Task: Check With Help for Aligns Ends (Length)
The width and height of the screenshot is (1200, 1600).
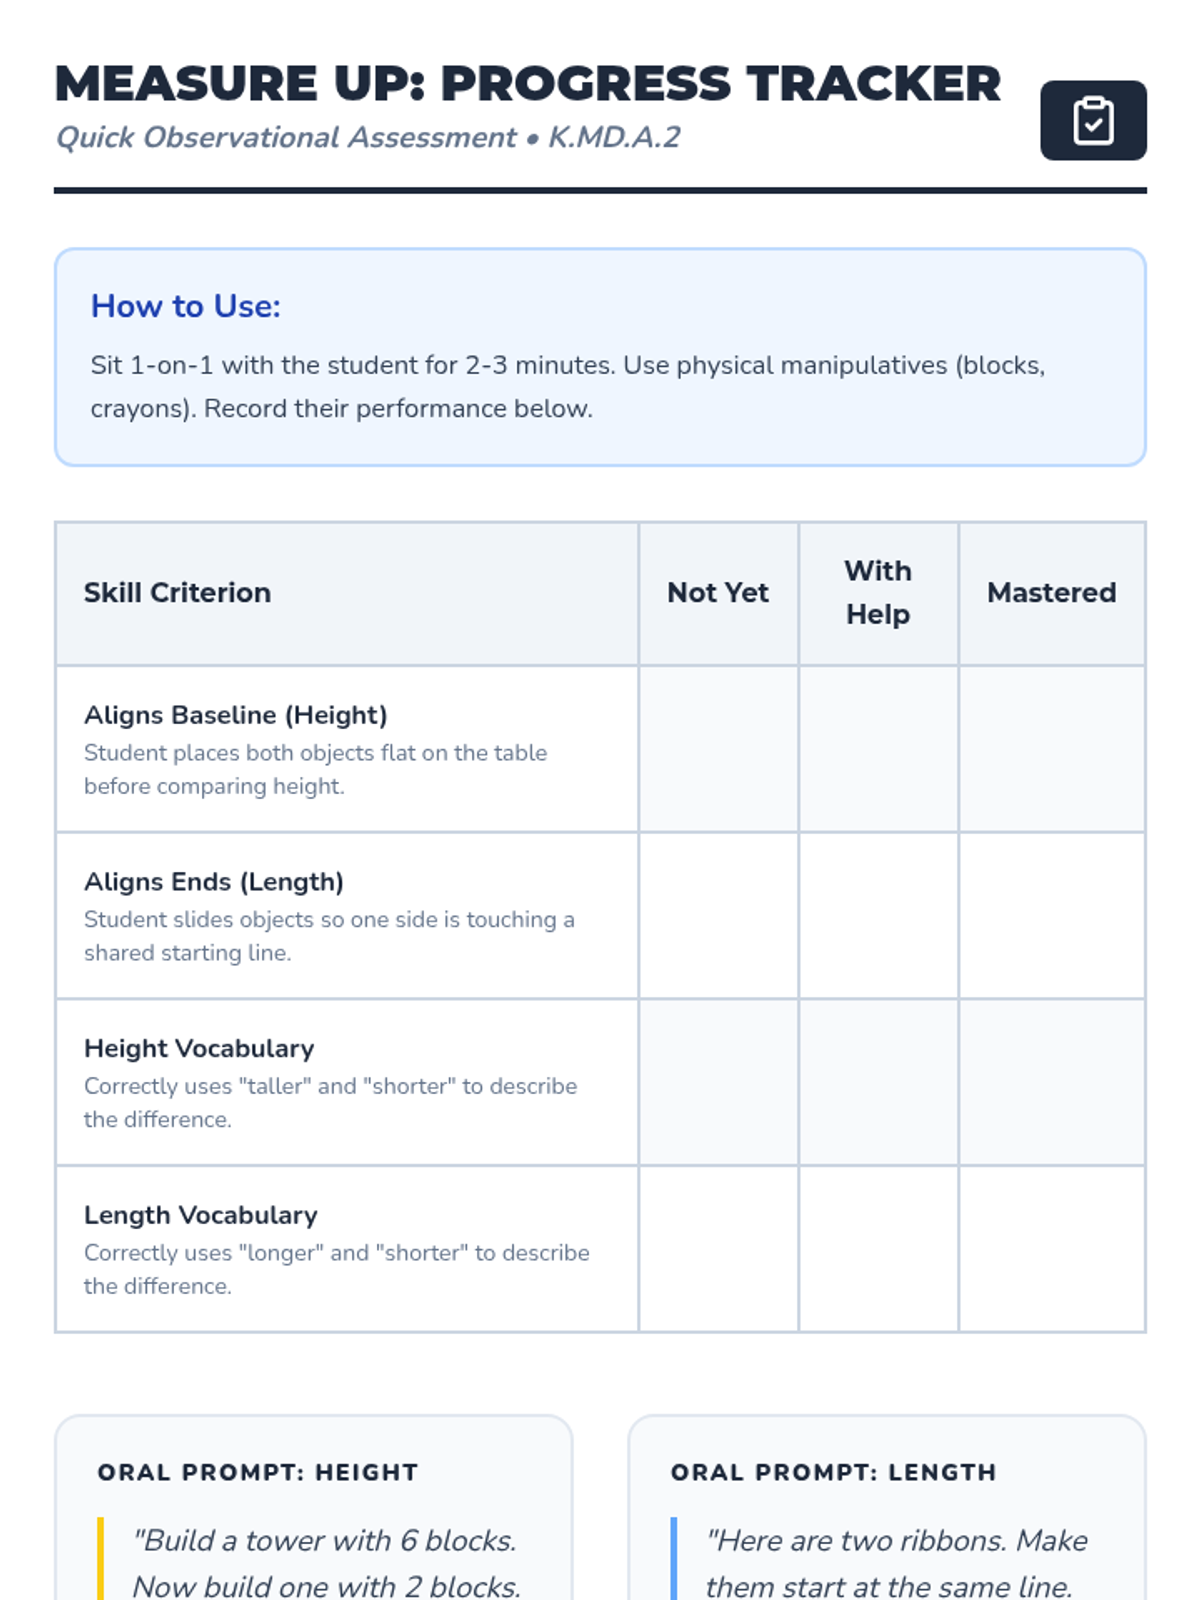Action: [x=878, y=915]
